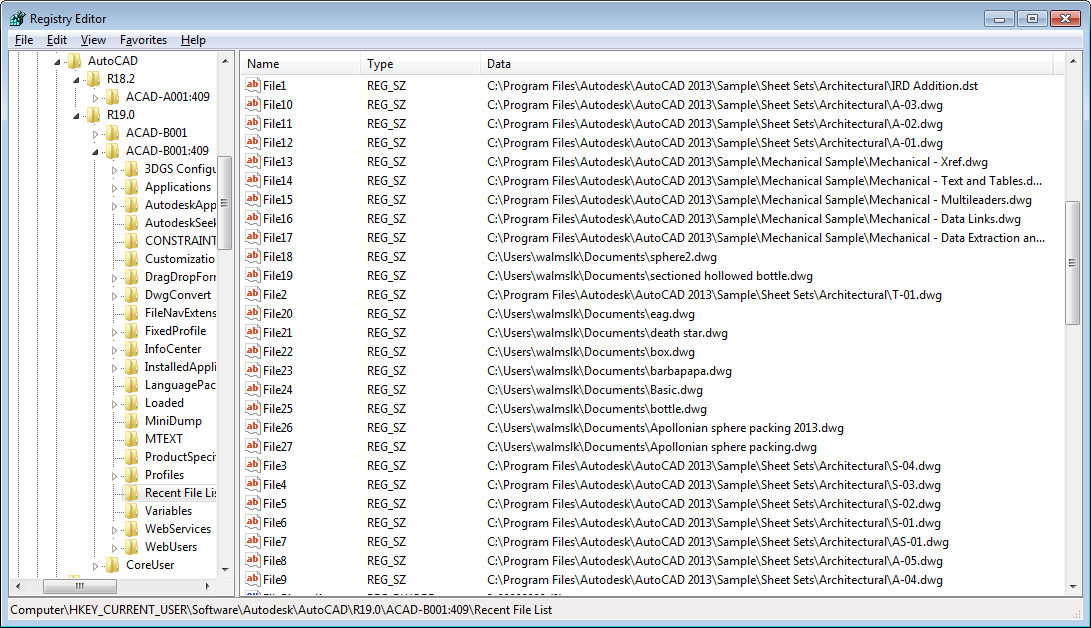The image size is (1091, 628).
Task: Open the Edit menu
Action: pos(57,40)
